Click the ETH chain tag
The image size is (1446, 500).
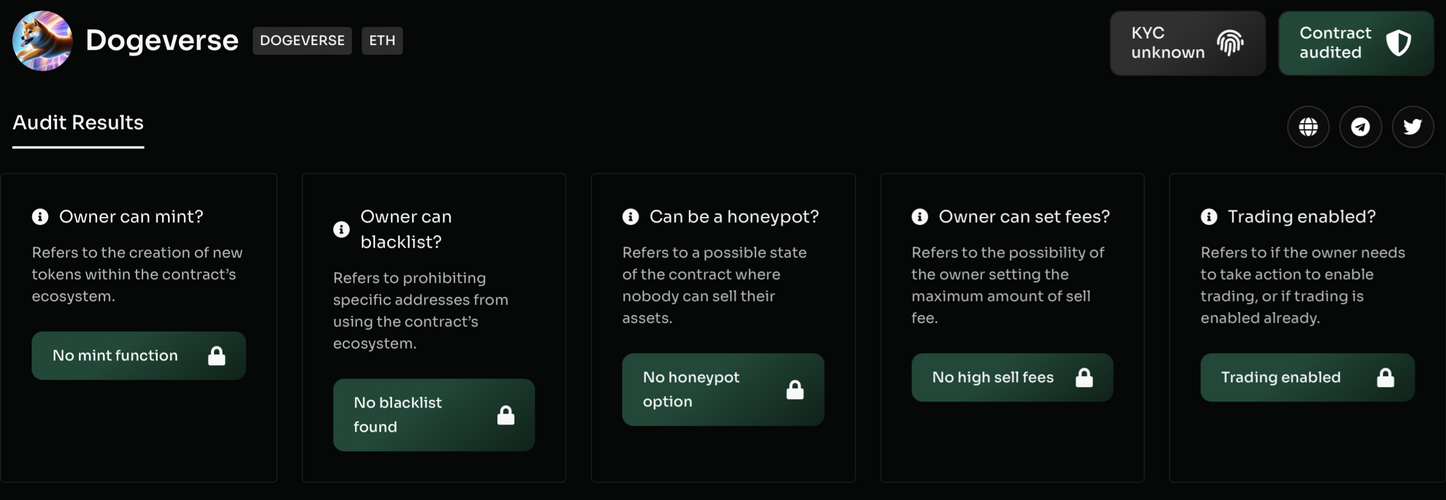382,41
